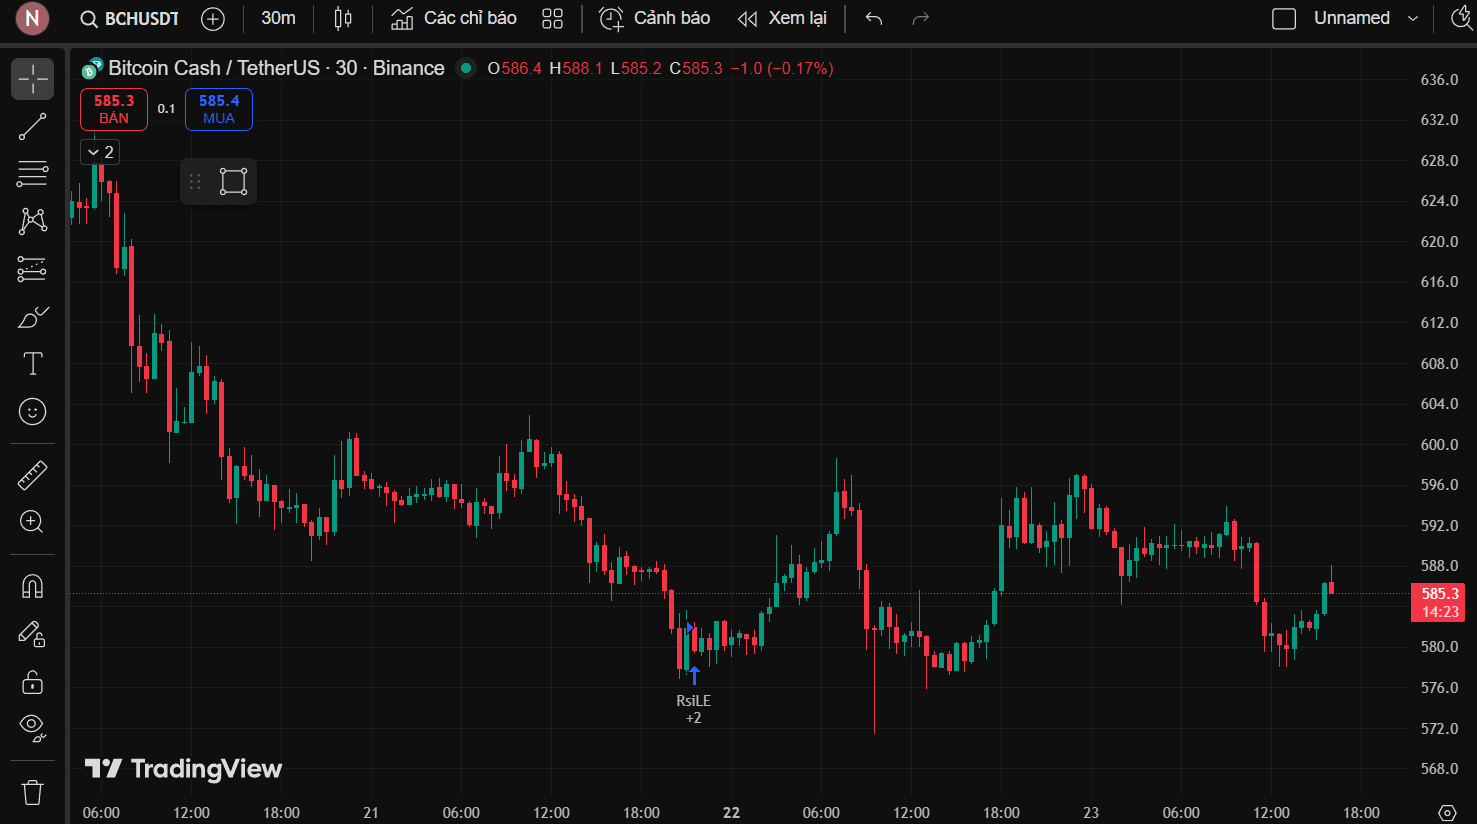1477x824 pixels.
Task: Click the 585.4 MUA buy button
Action: point(219,110)
